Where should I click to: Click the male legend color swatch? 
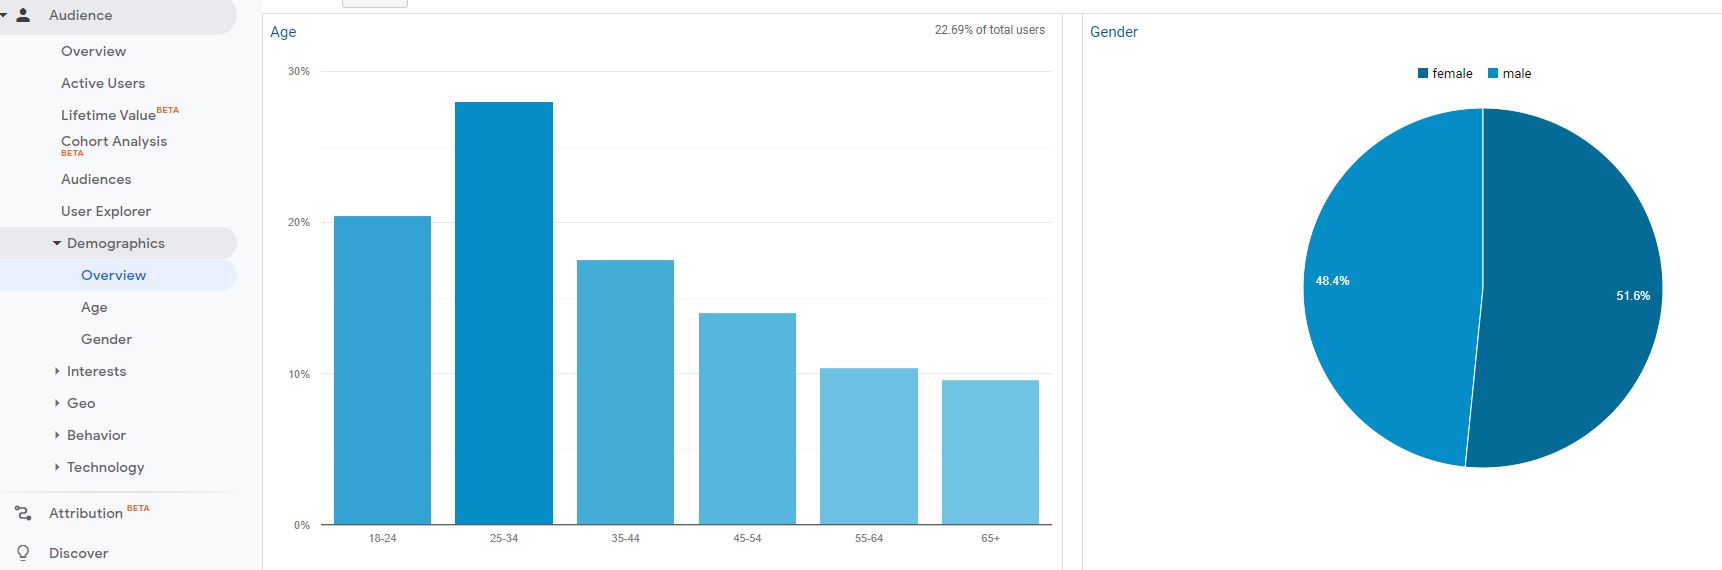1493,73
